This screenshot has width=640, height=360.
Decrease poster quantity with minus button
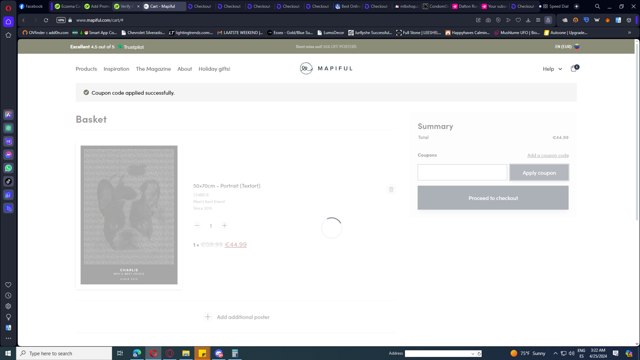pos(197,226)
